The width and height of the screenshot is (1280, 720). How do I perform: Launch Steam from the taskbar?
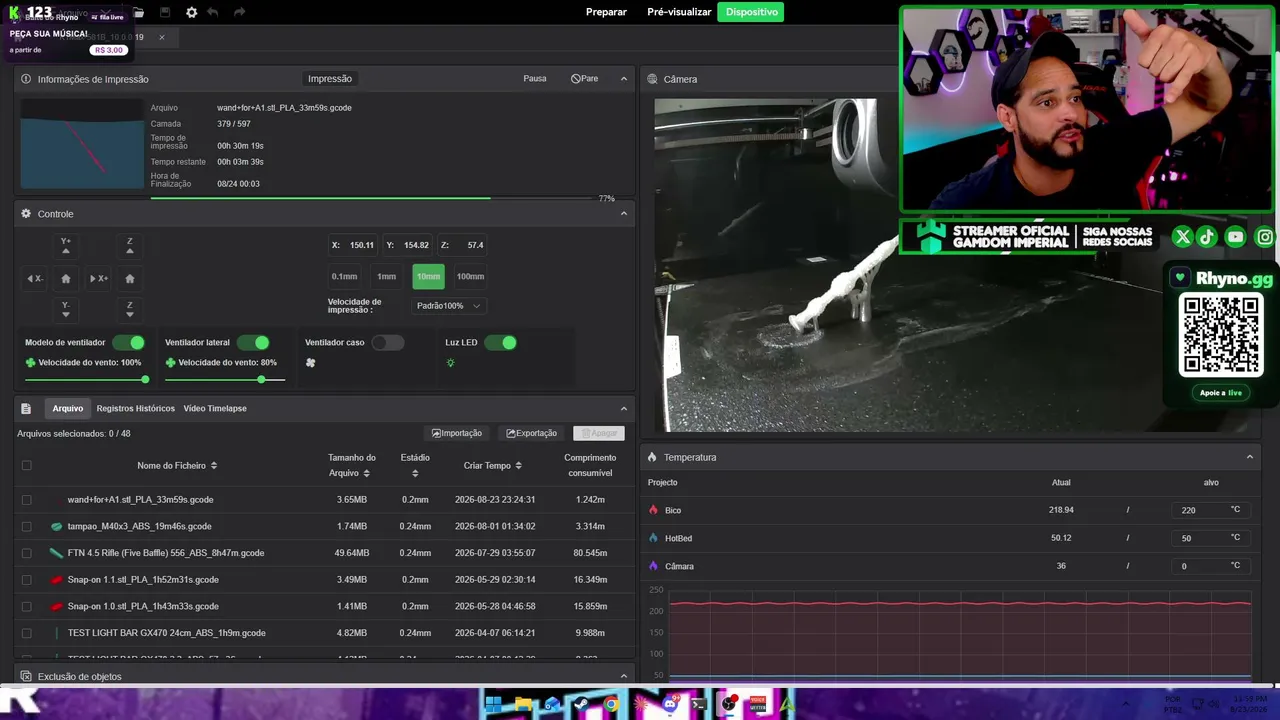point(582,704)
